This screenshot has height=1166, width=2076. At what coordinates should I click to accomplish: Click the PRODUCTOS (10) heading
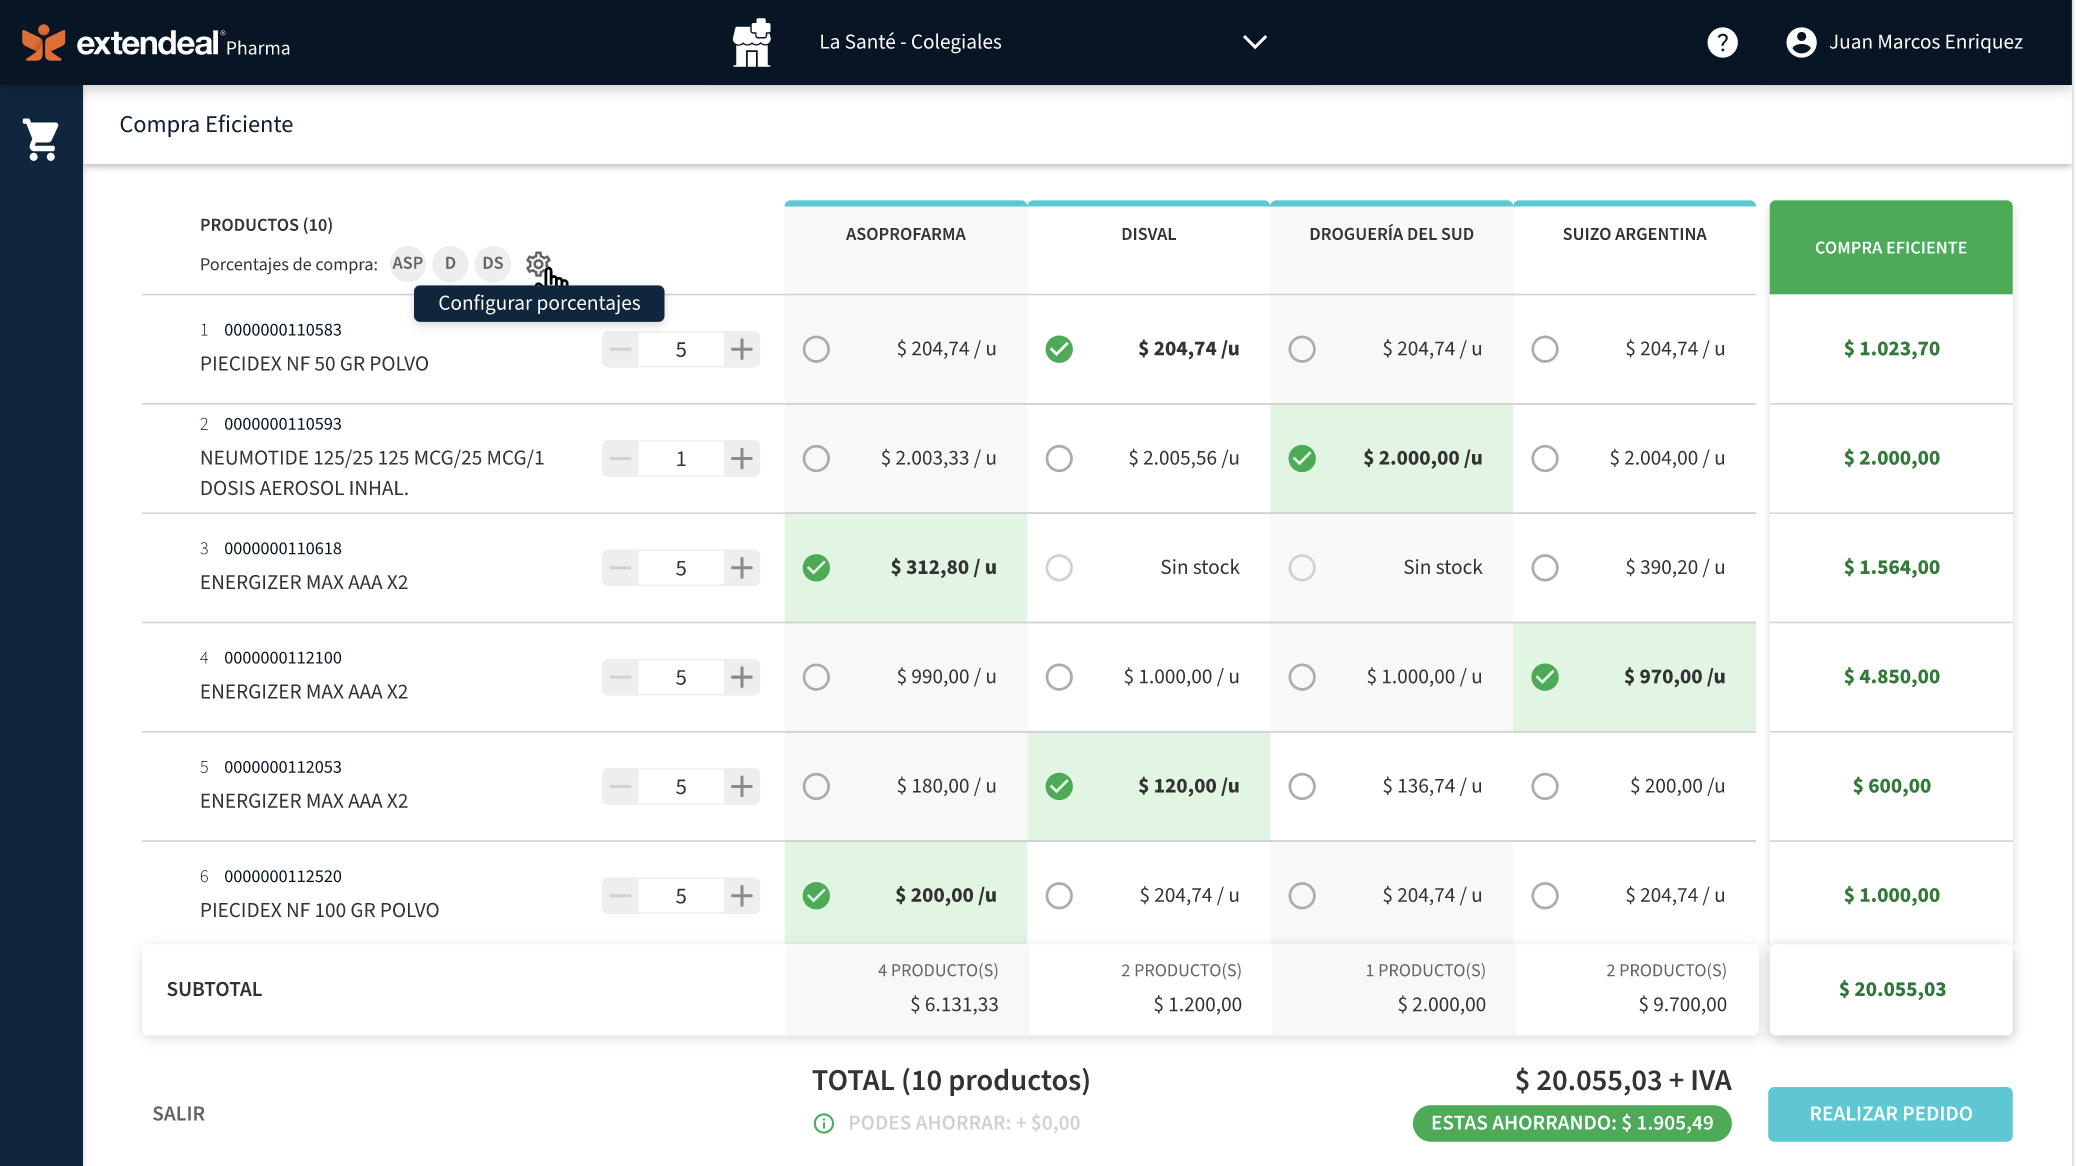[266, 225]
